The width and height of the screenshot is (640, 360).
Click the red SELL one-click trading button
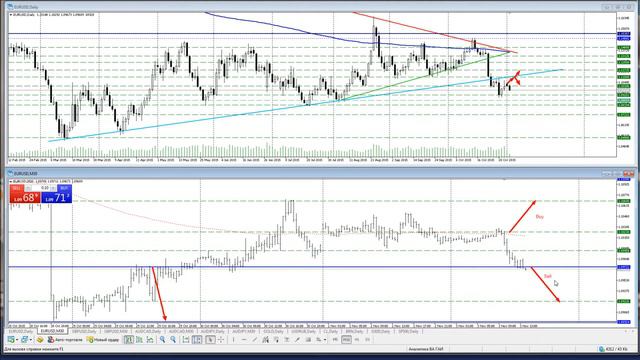[16, 188]
